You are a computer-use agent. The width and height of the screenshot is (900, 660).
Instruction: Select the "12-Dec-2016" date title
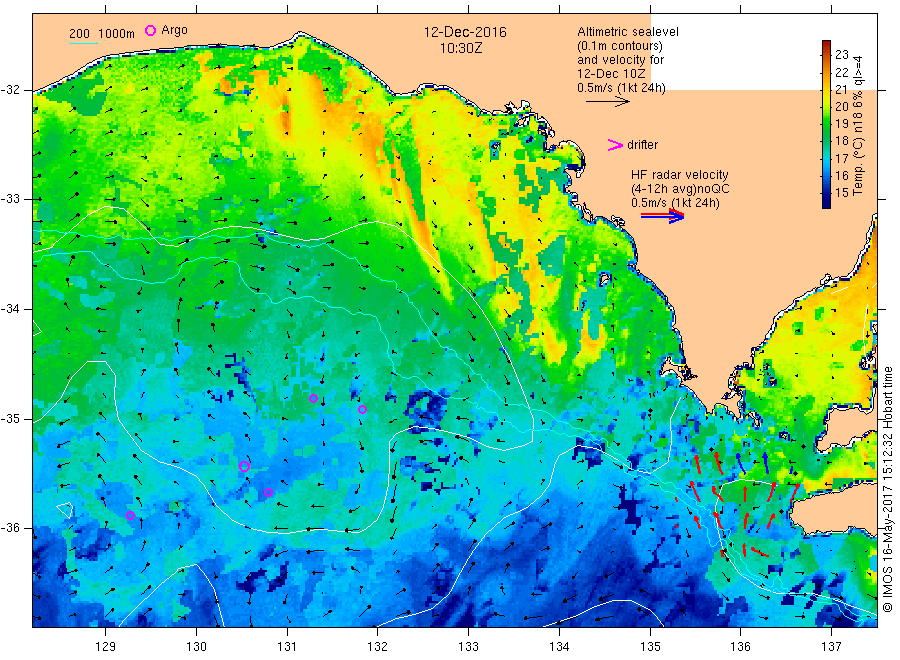465,32
